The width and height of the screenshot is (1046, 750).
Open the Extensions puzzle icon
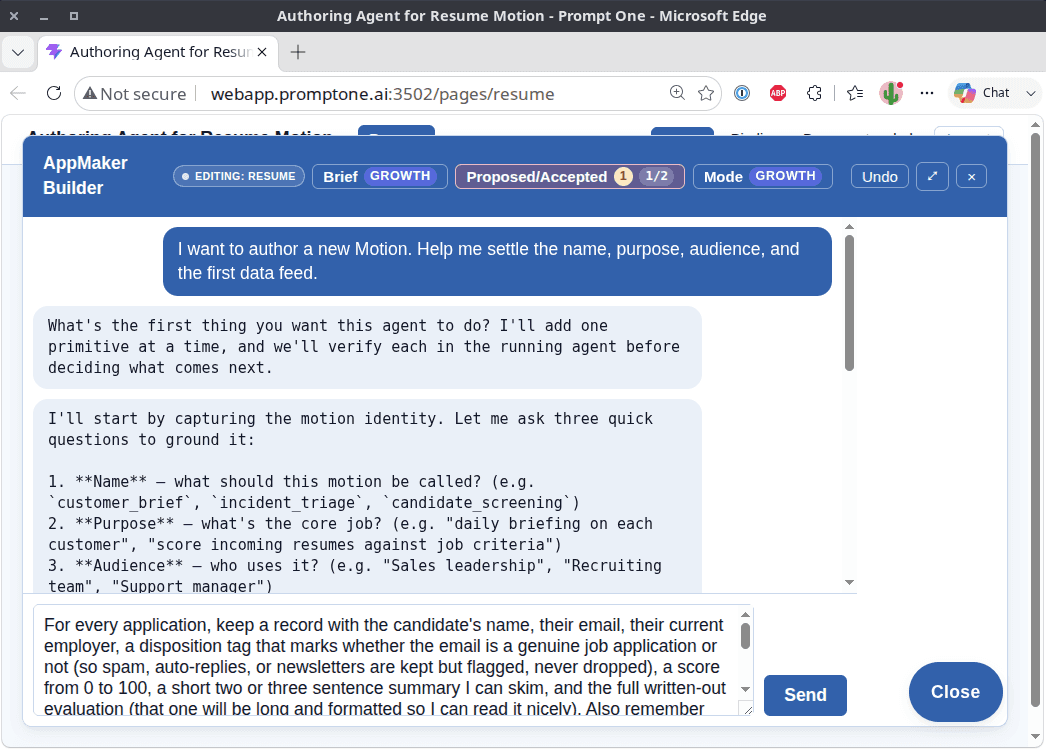pyautogui.click(x=814, y=93)
